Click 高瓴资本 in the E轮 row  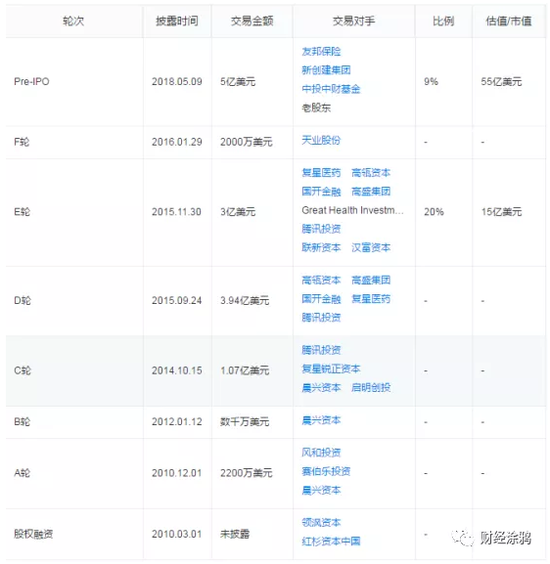pyautogui.click(x=371, y=173)
